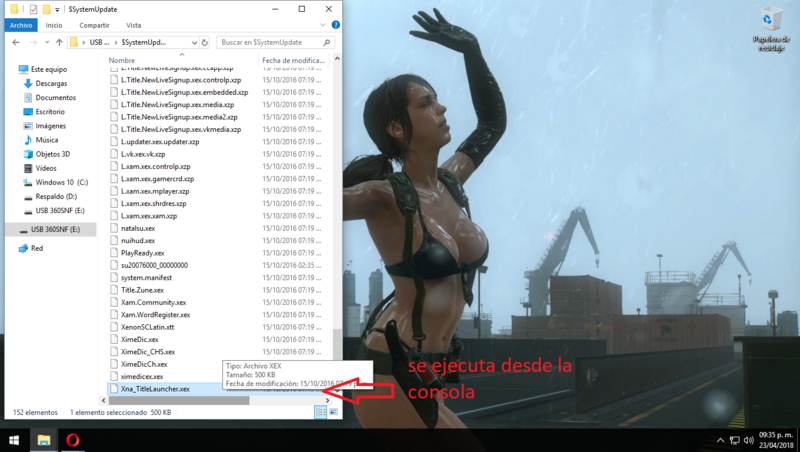Select Objetos 3D in sidebar
Viewport: 800px width, 452px height.
click(x=53, y=154)
